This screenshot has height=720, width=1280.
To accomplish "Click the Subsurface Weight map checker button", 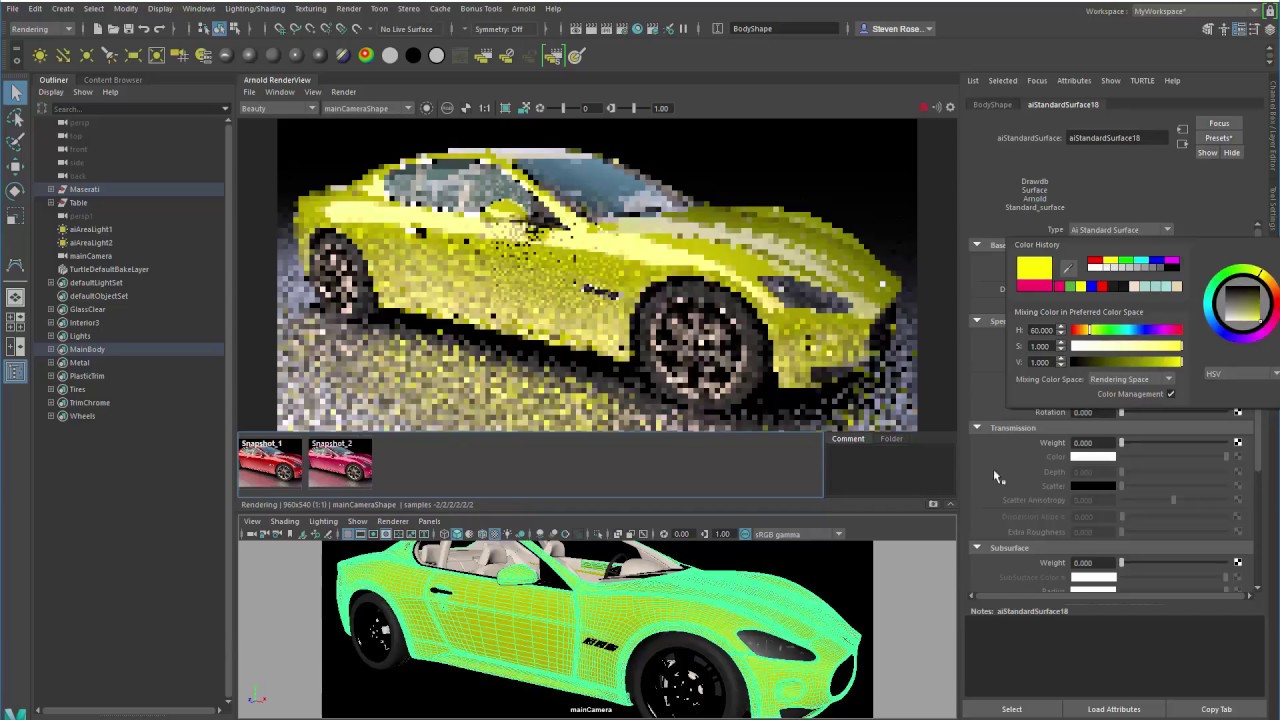I will (1238, 562).
